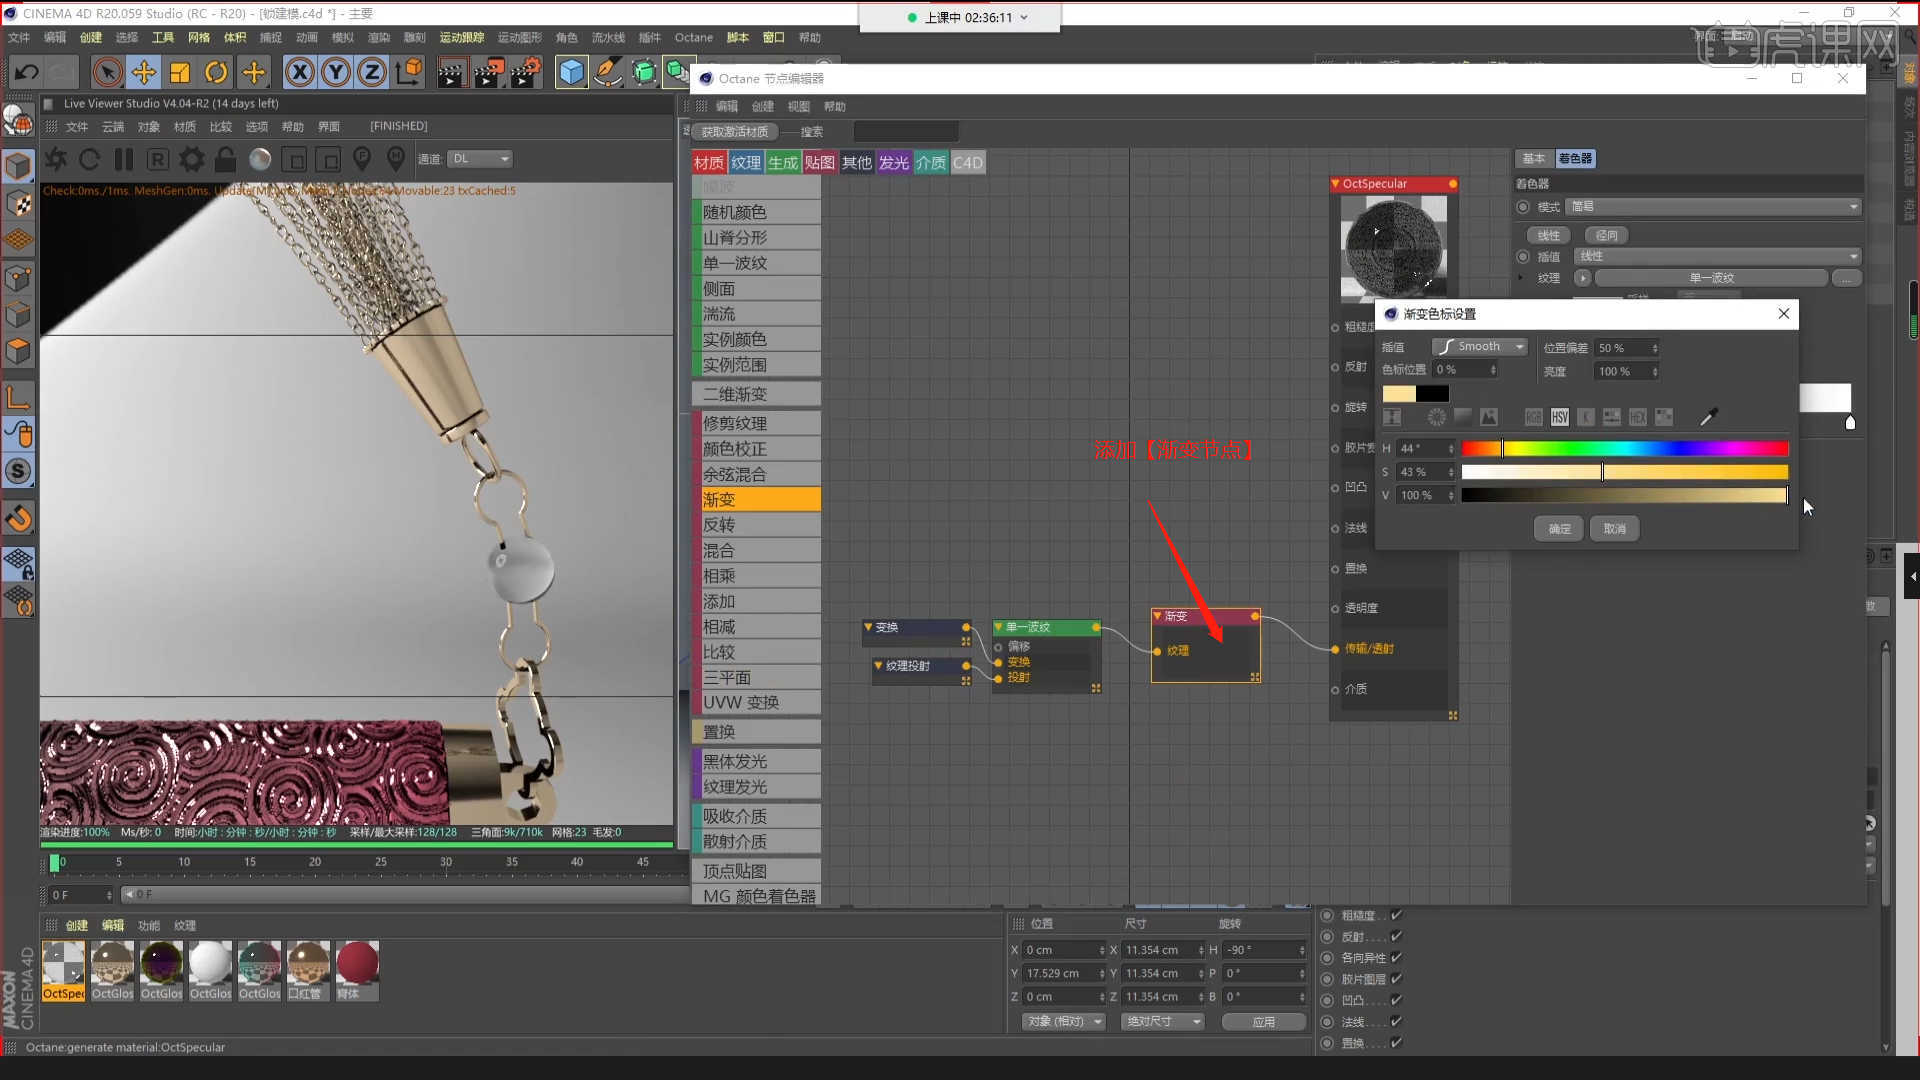Click the Live Viewer clay mode sphere
Screen dimensions: 1920x1080
coord(260,159)
